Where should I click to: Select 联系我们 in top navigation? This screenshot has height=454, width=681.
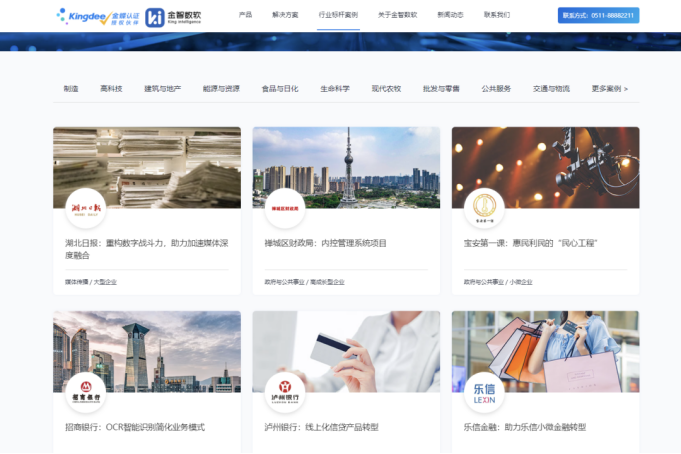[x=497, y=16]
